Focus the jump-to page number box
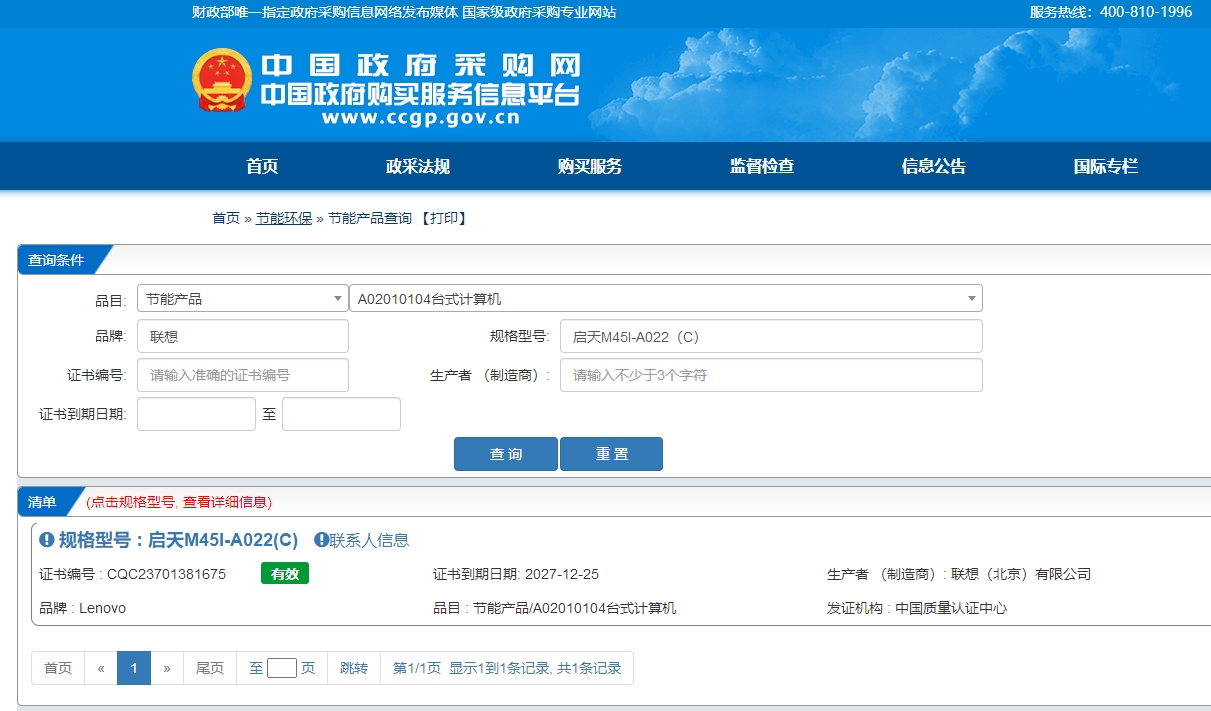The image size is (1211, 711). coord(282,668)
